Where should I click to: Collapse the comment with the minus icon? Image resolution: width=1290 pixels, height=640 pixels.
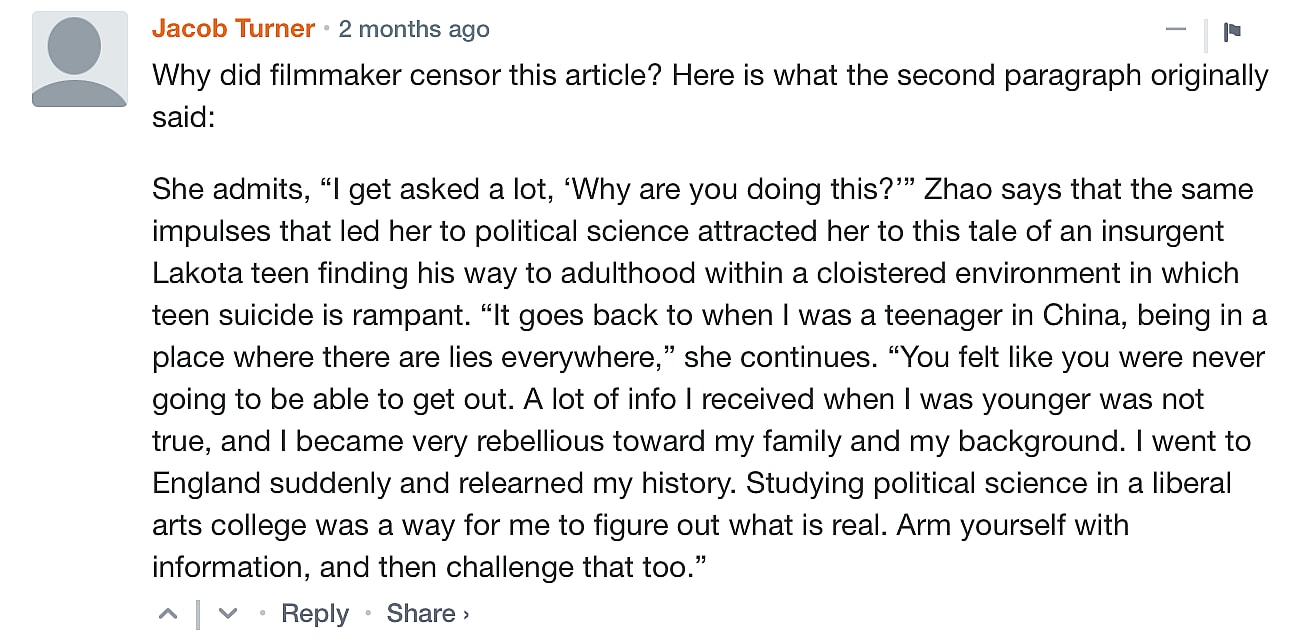tap(1176, 30)
